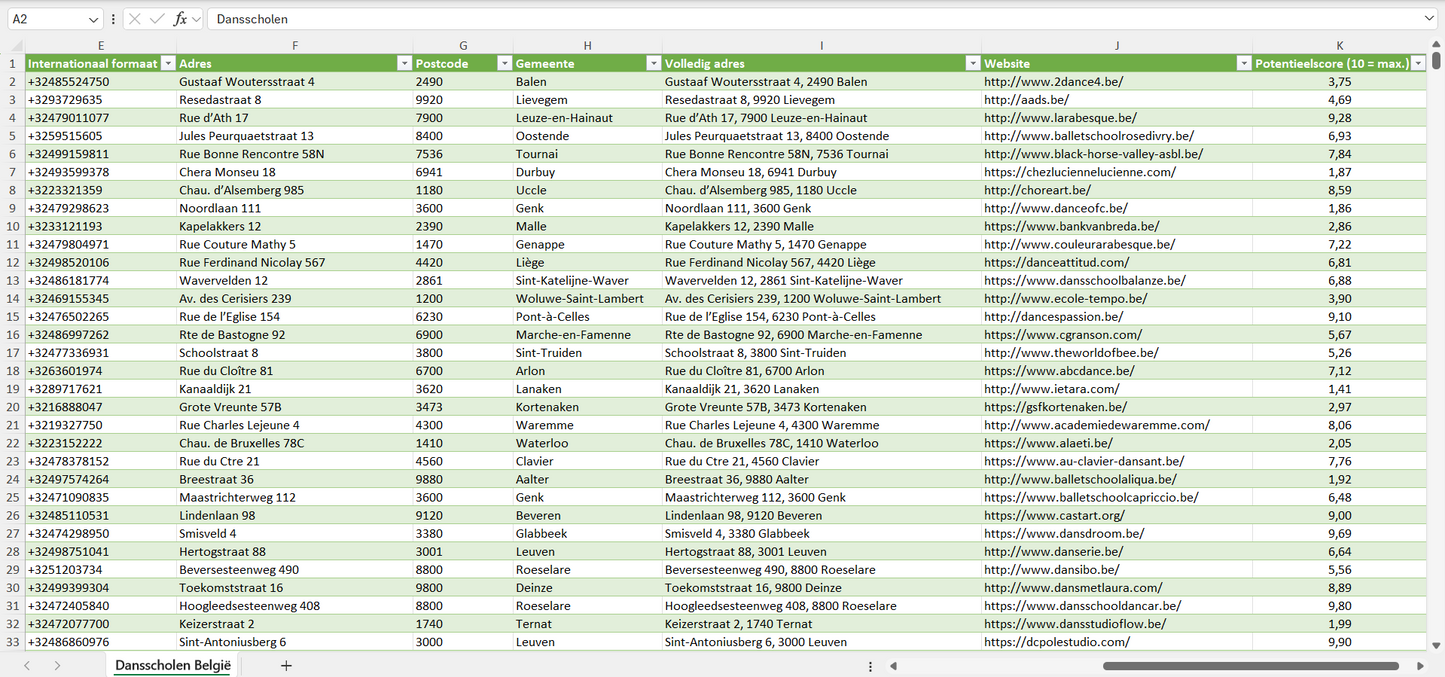Select the Dansscholen België sheet tab
This screenshot has height=677, width=1445.
pos(173,665)
